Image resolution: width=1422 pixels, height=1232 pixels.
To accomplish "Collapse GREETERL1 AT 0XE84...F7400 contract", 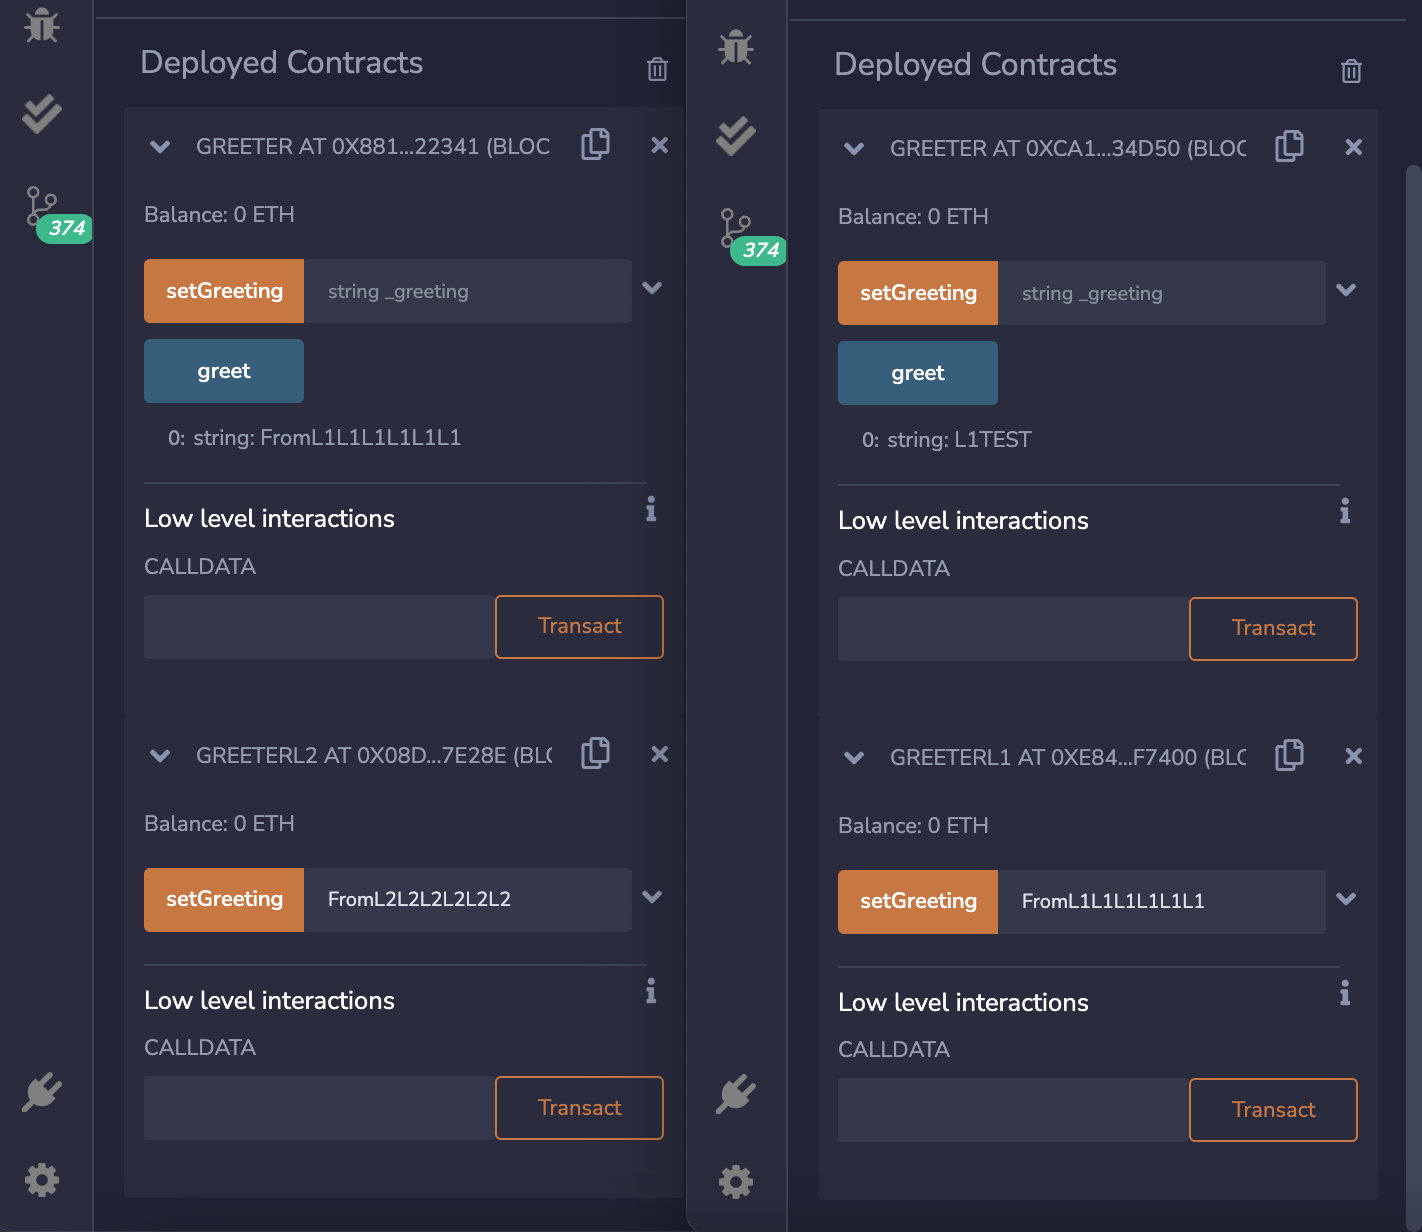I will click(x=854, y=758).
